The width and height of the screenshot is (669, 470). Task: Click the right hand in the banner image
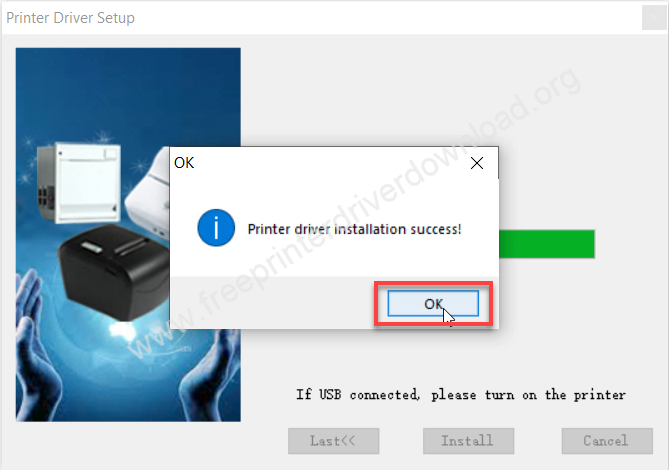209,375
